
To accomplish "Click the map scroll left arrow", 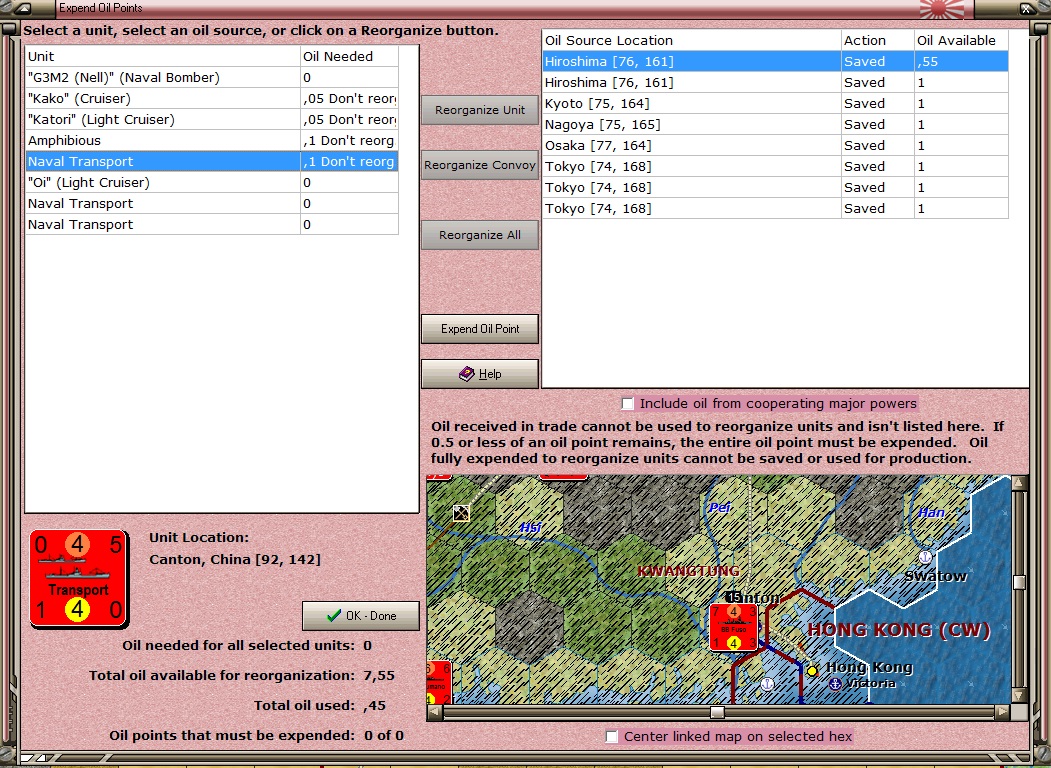I will (x=434, y=712).
